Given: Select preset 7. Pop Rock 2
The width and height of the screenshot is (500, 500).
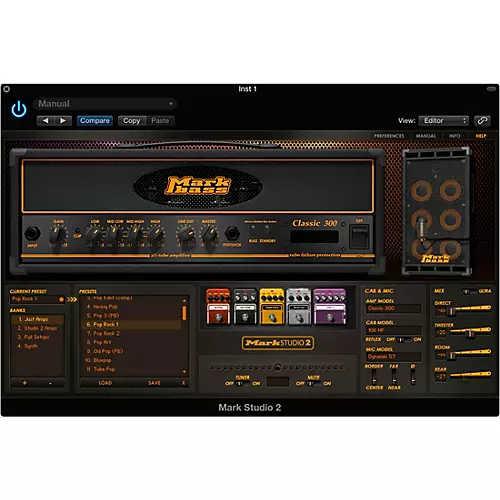Looking at the screenshot, I should [x=132, y=333].
